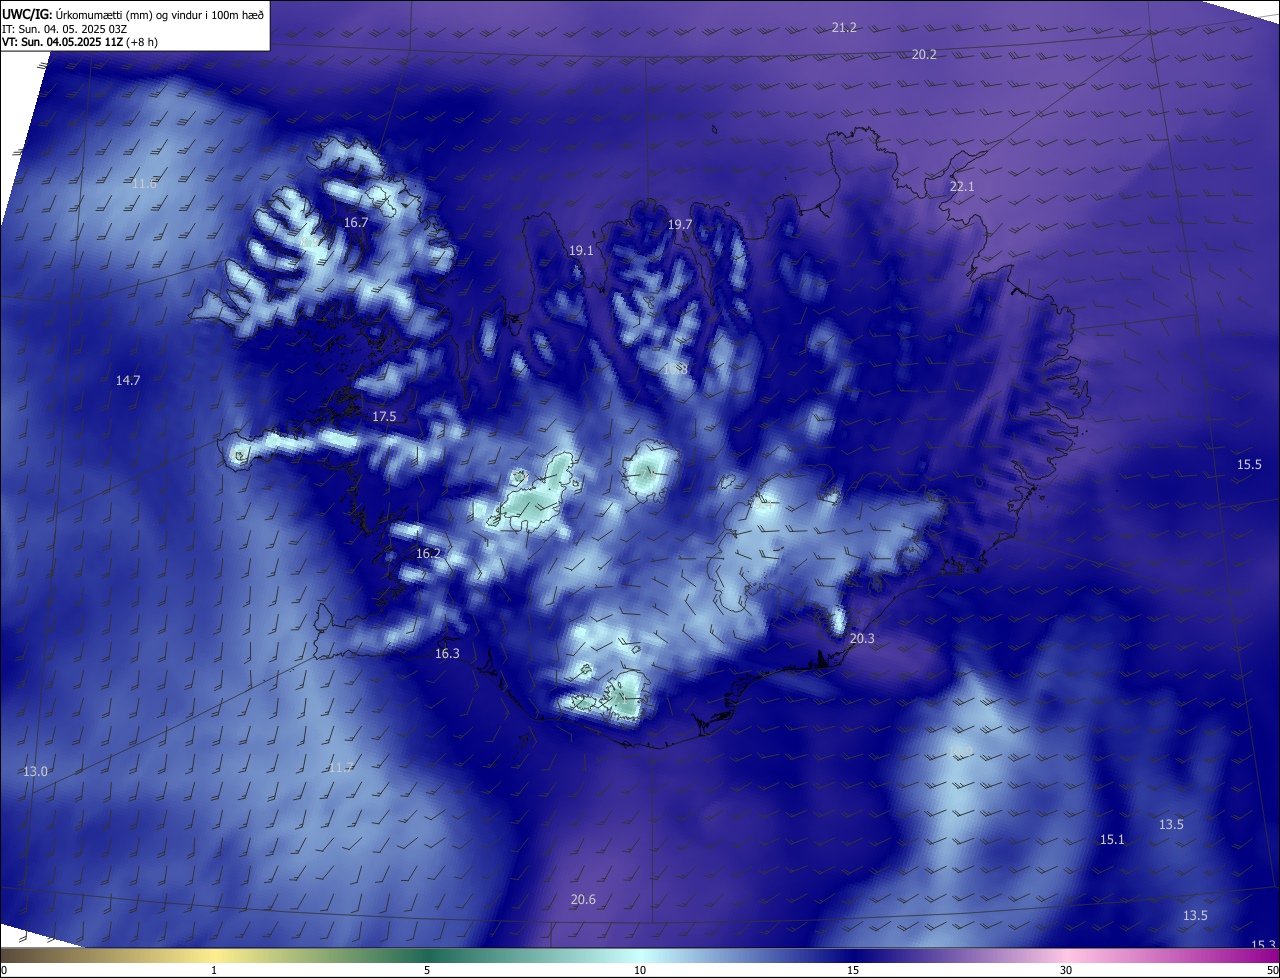Click the wind value 15.5
This screenshot has height=978, width=1280.
coord(1249,465)
